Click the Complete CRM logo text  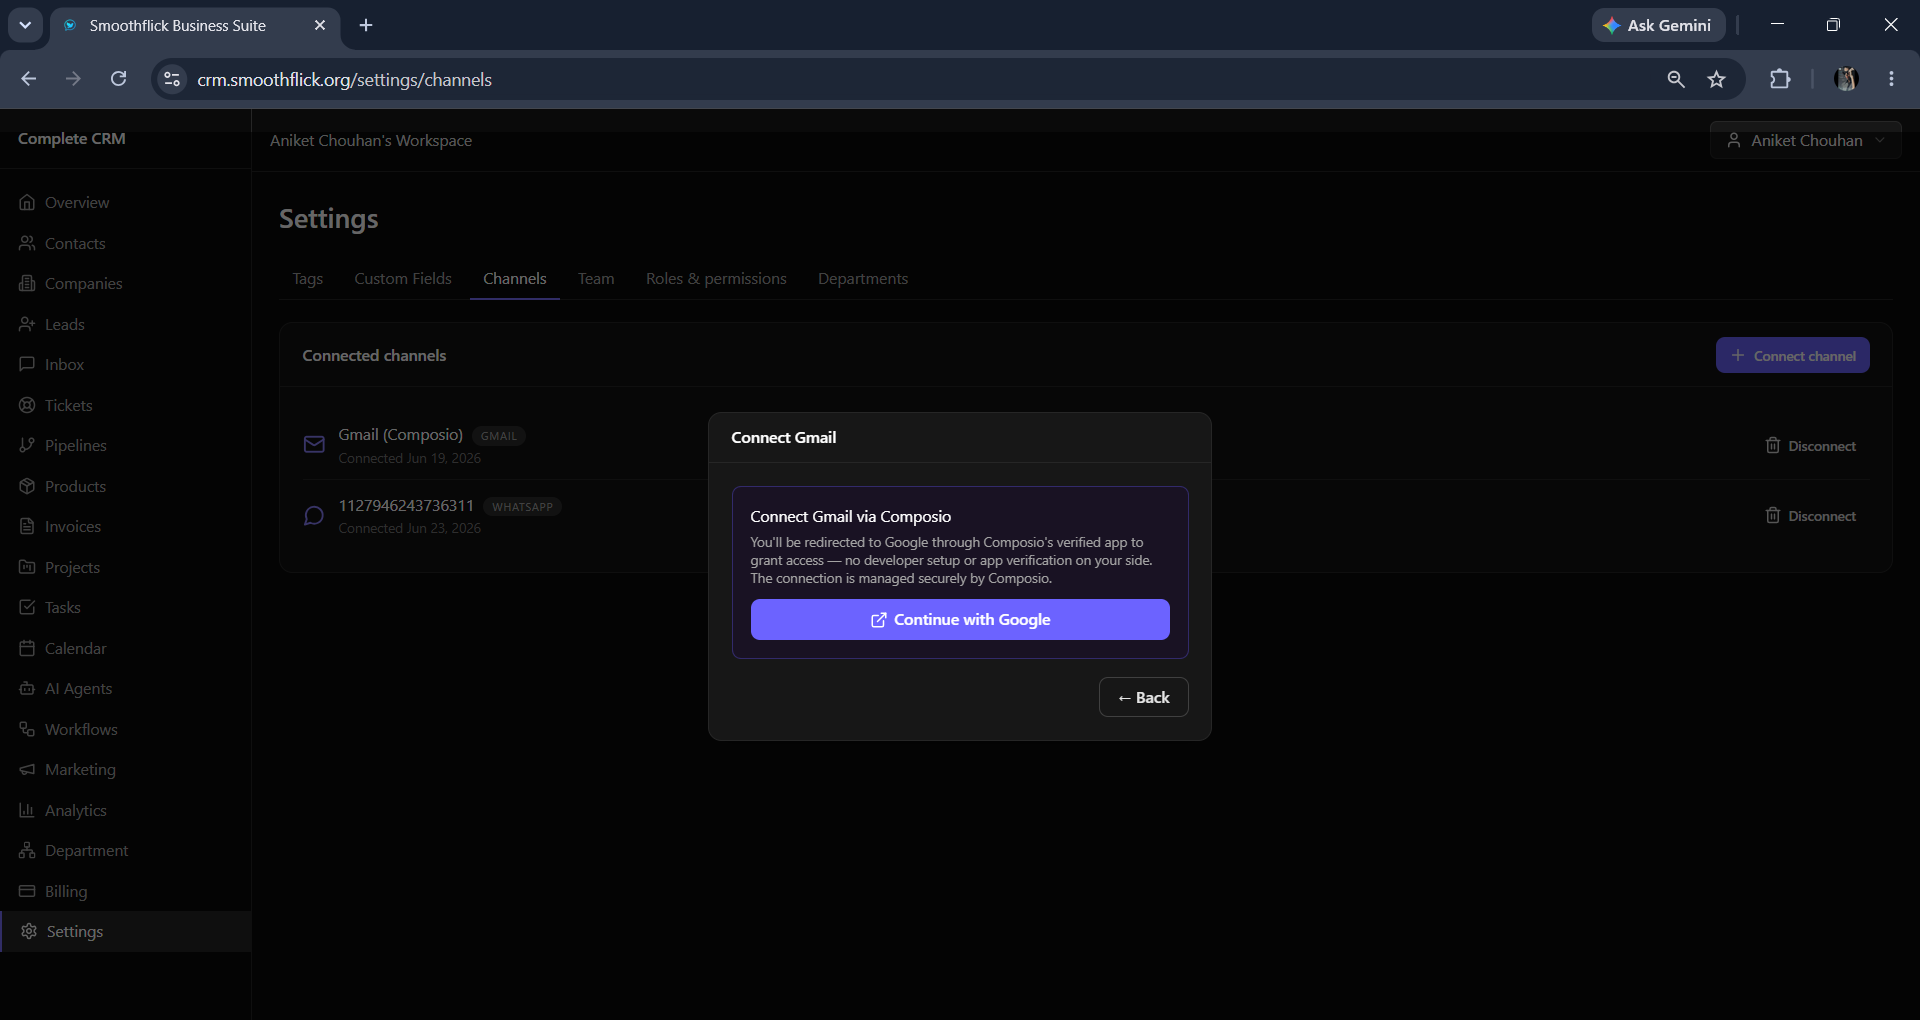point(72,139)
